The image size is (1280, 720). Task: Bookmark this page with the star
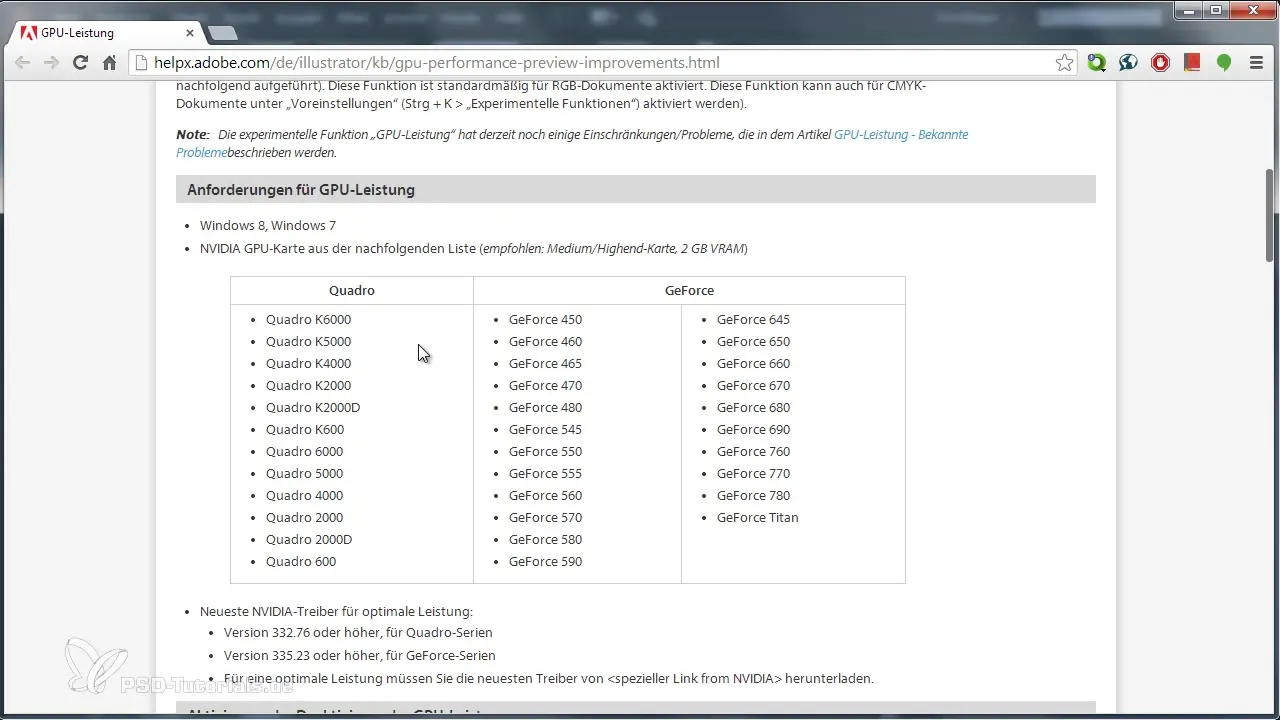coord(1064,63)
